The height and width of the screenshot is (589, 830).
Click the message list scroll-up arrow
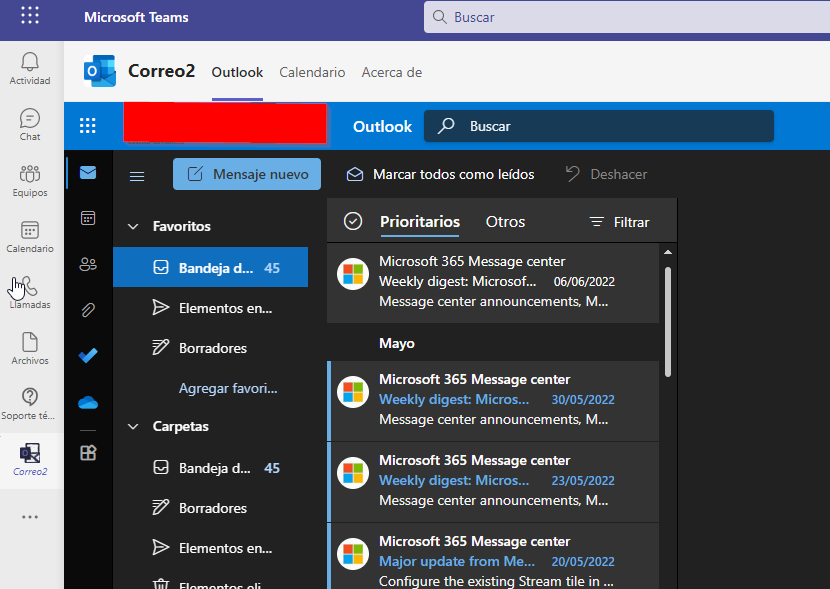pyautogui.click(x=668, y=252)
